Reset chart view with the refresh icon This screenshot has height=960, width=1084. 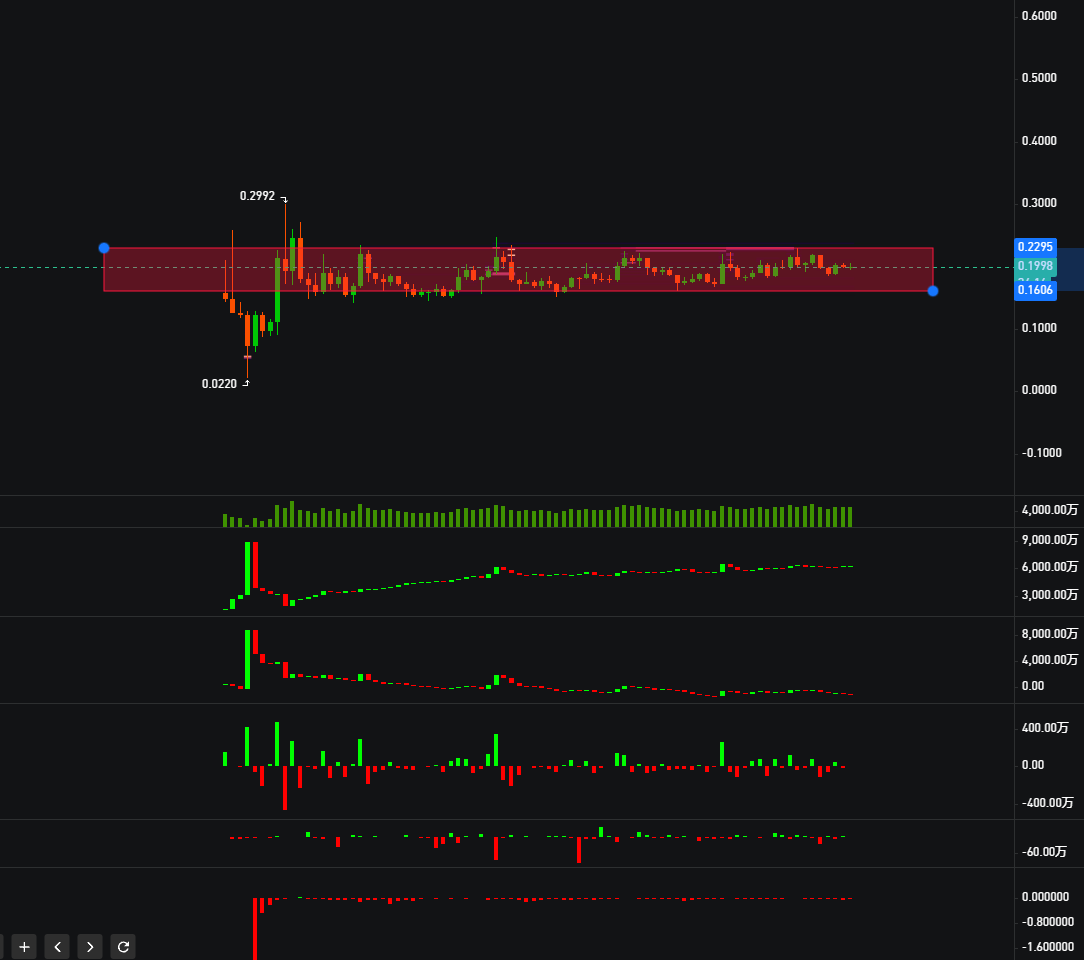[123, 947]
